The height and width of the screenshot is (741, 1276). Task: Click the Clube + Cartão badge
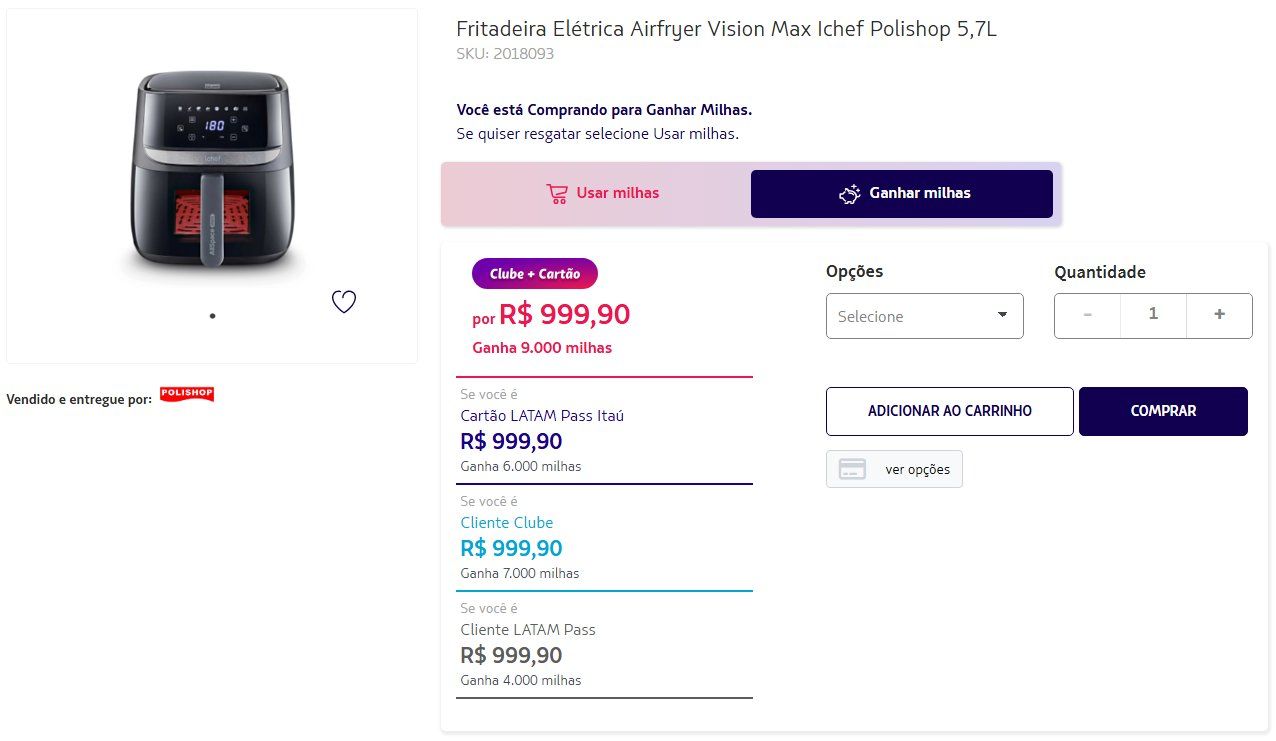pos(534,274)
